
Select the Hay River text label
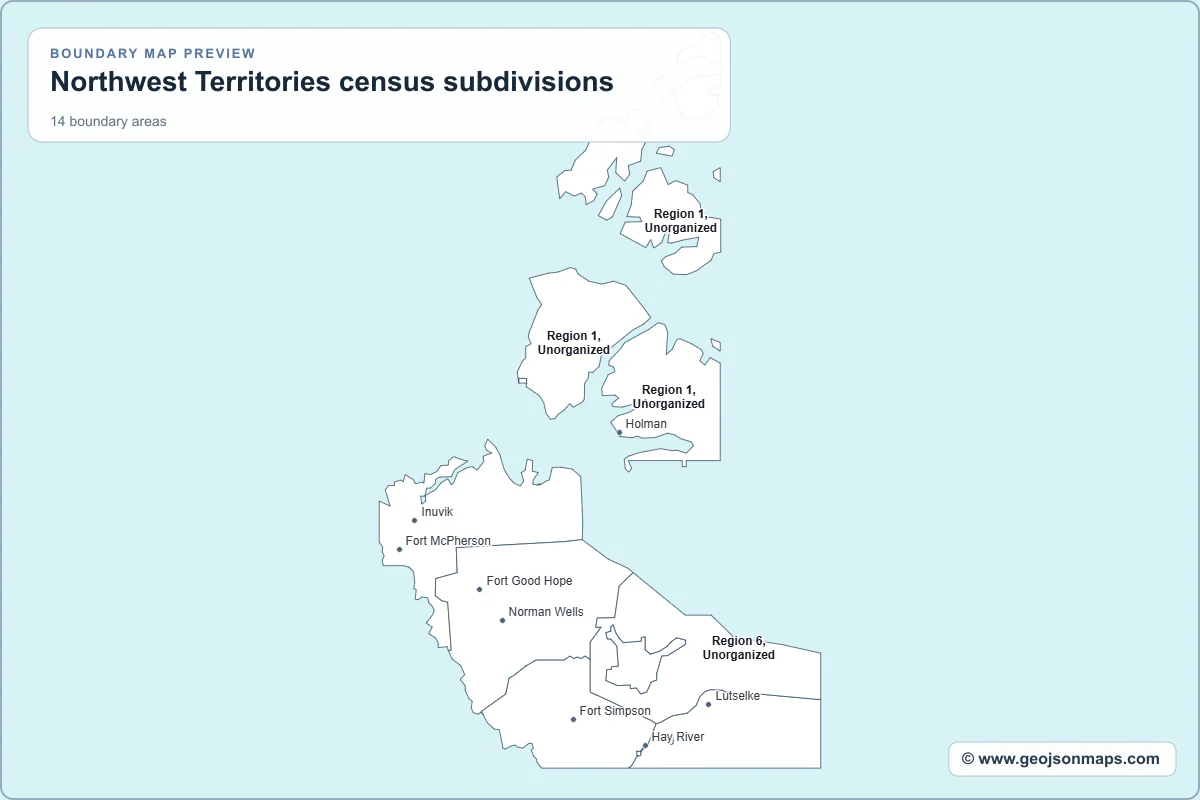coord(678,737)
